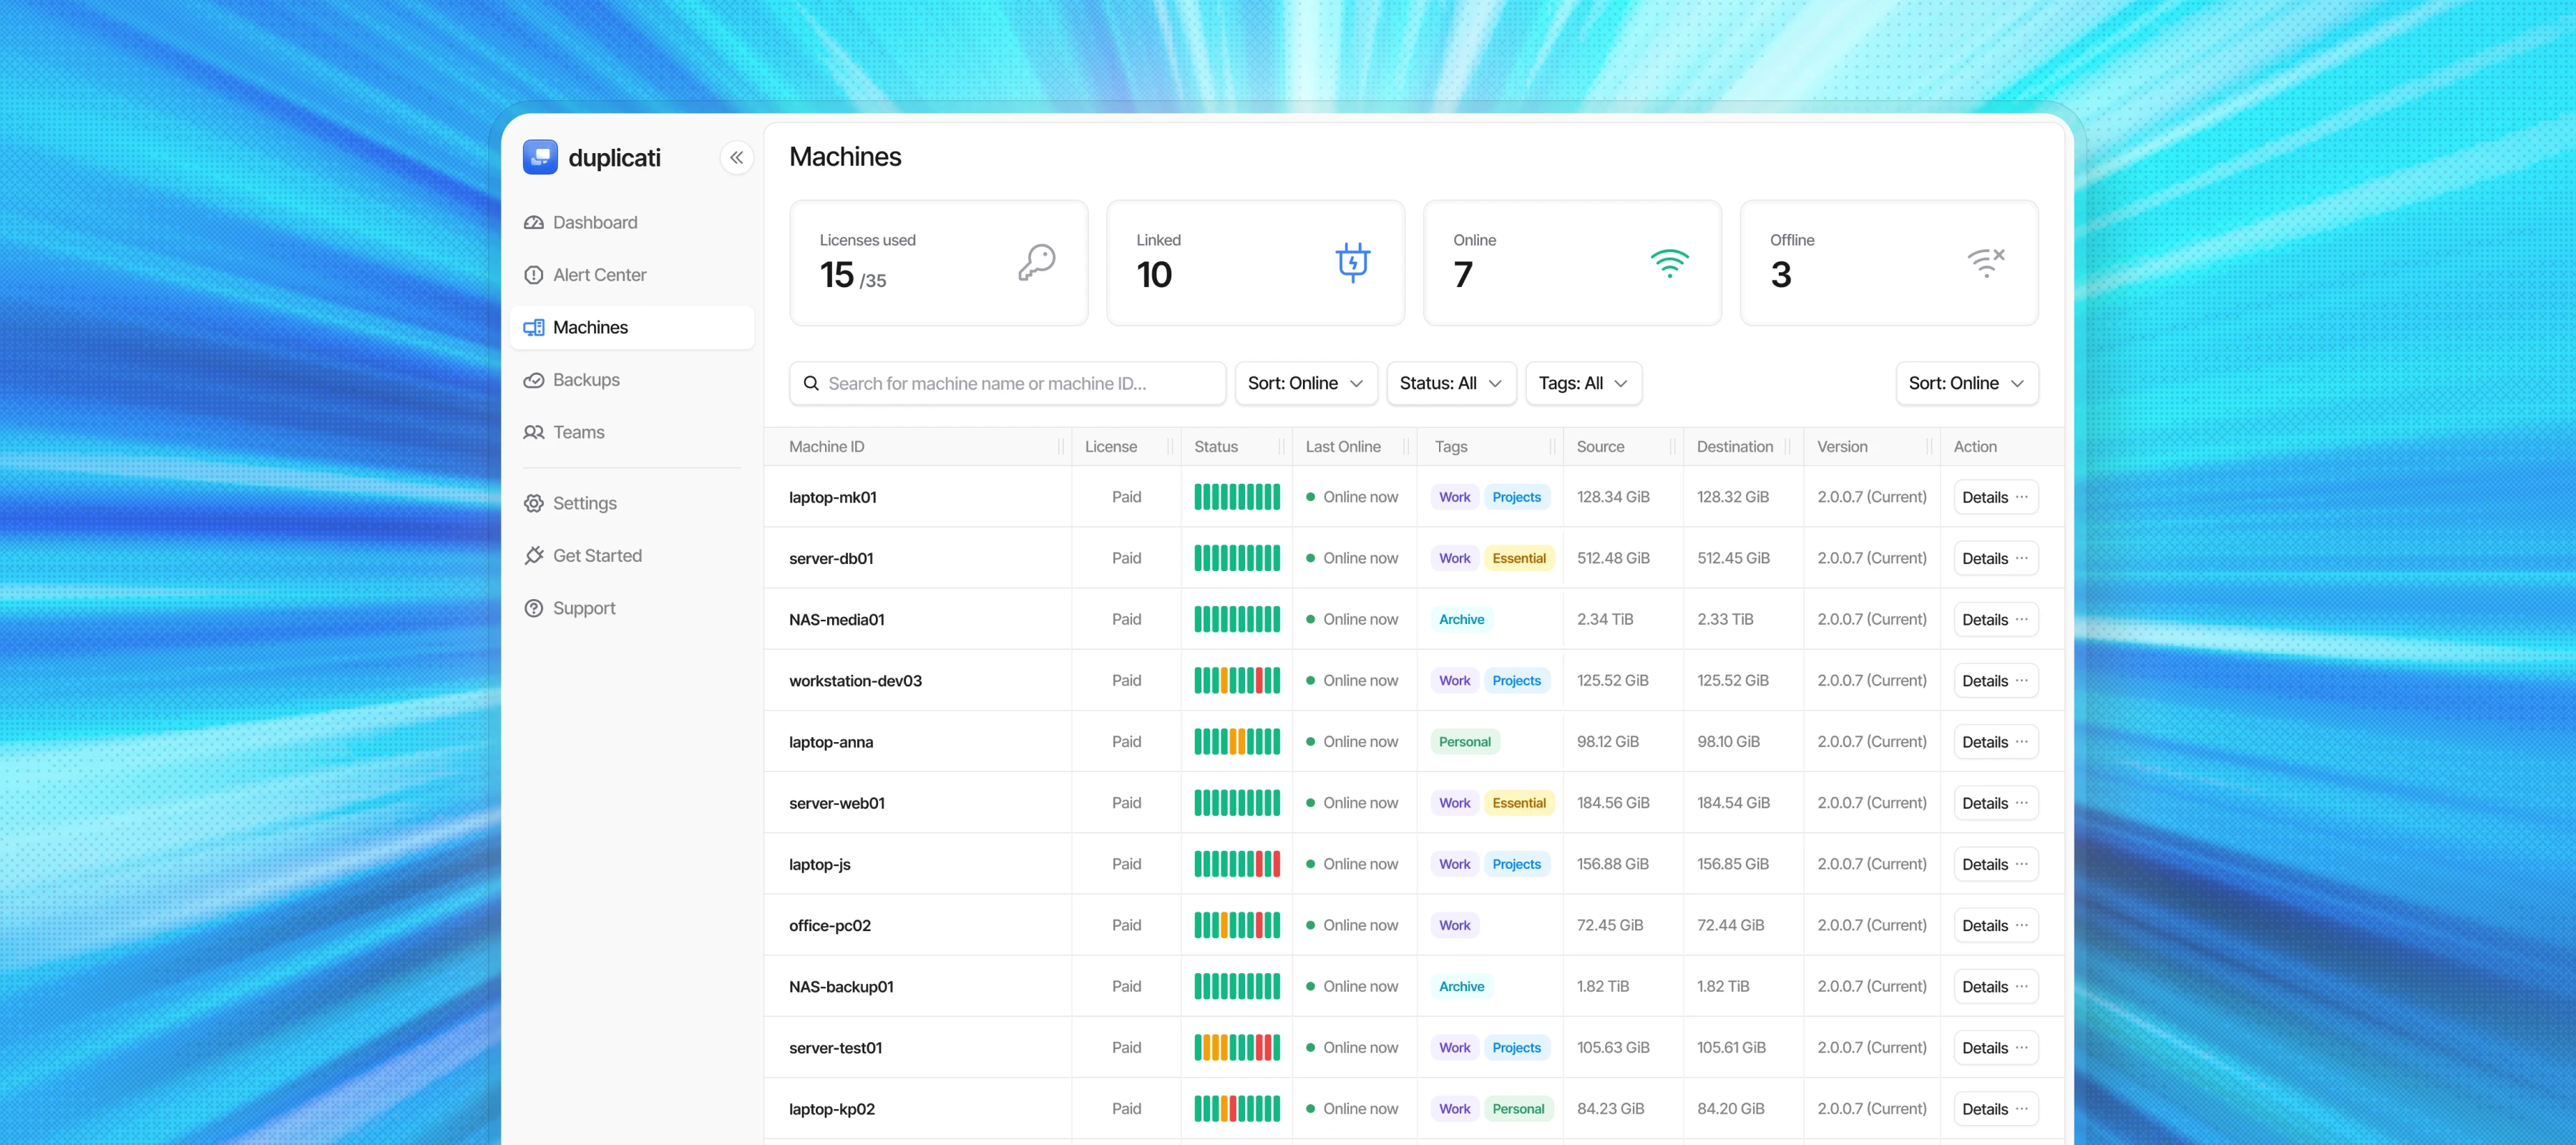Click the search magnifier icon
Image resolution: width=2576 pixels, height=1145 pixels.
(811, 383)
